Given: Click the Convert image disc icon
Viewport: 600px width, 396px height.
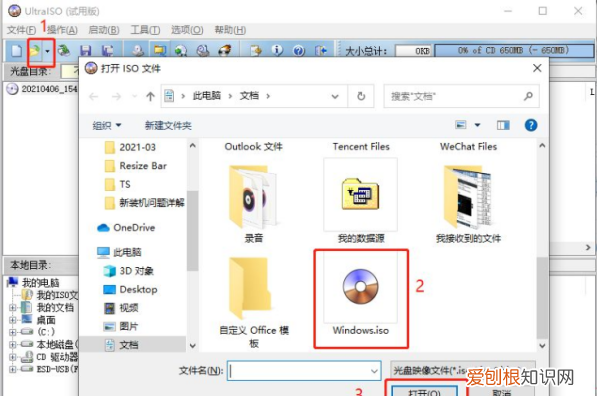Looking at the screenshot, I should pyautogui.click(x=181, y=50).
